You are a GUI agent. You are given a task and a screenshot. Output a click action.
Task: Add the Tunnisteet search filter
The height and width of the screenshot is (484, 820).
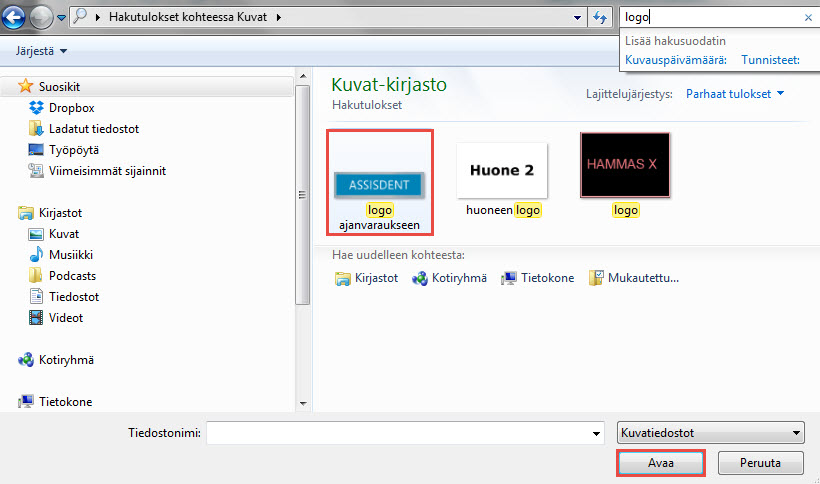click(x=770, y=60)
